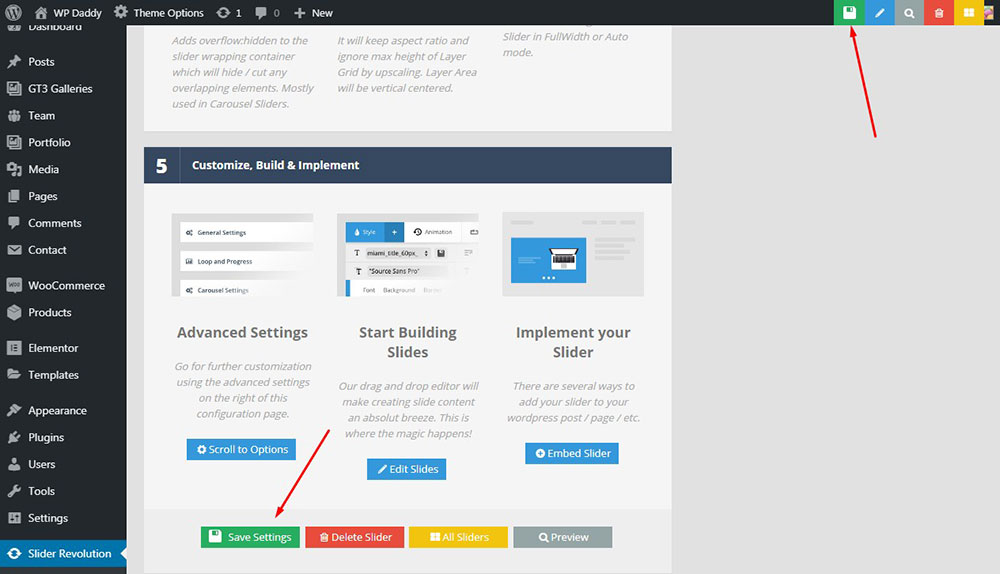Click All Sliders button
This screenshot has width=1000, height=574.
pyautogui.click(x=459, y=537)
